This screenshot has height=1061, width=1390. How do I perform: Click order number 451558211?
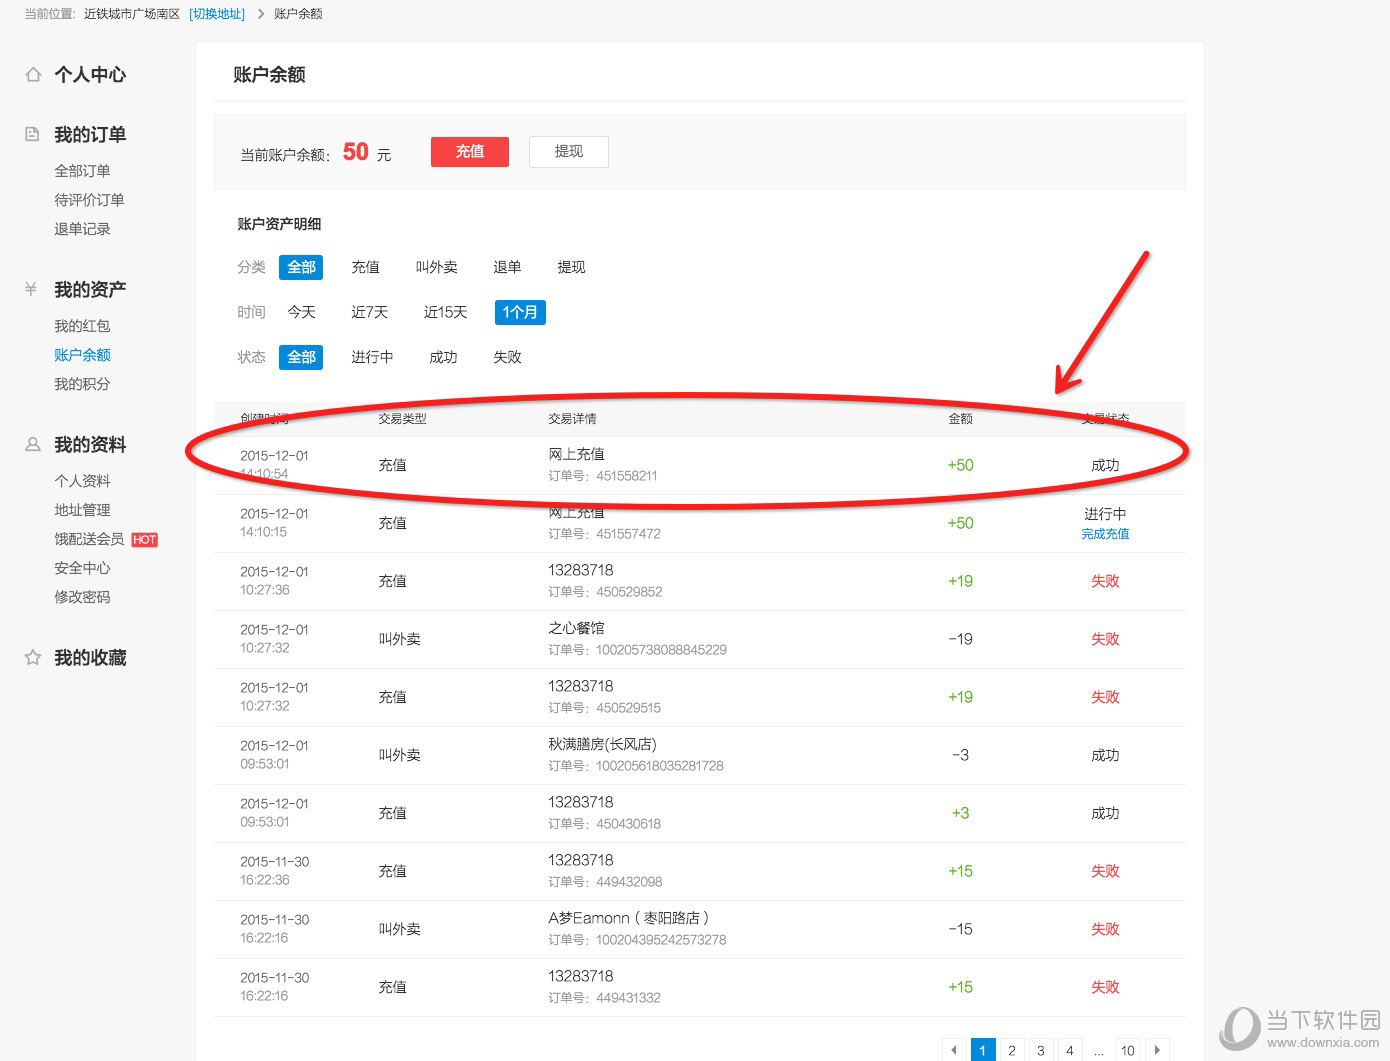626,476
